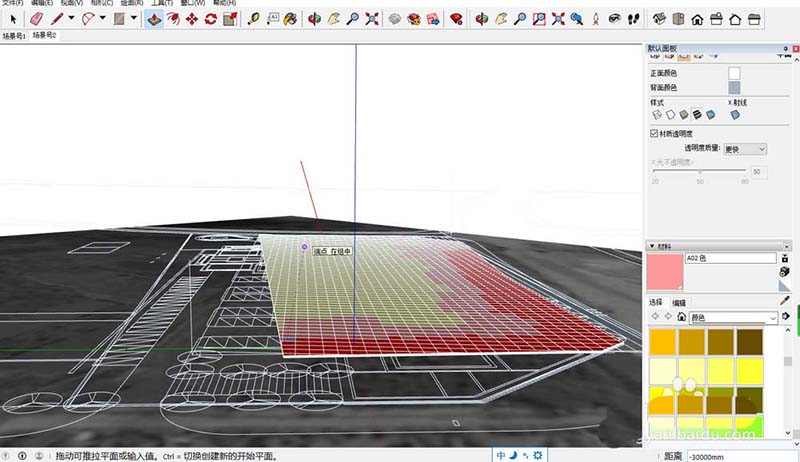This screenshot has width=800, height=462.
Task: Collapse the Materials panel section
Action: [x=652, y=246]
